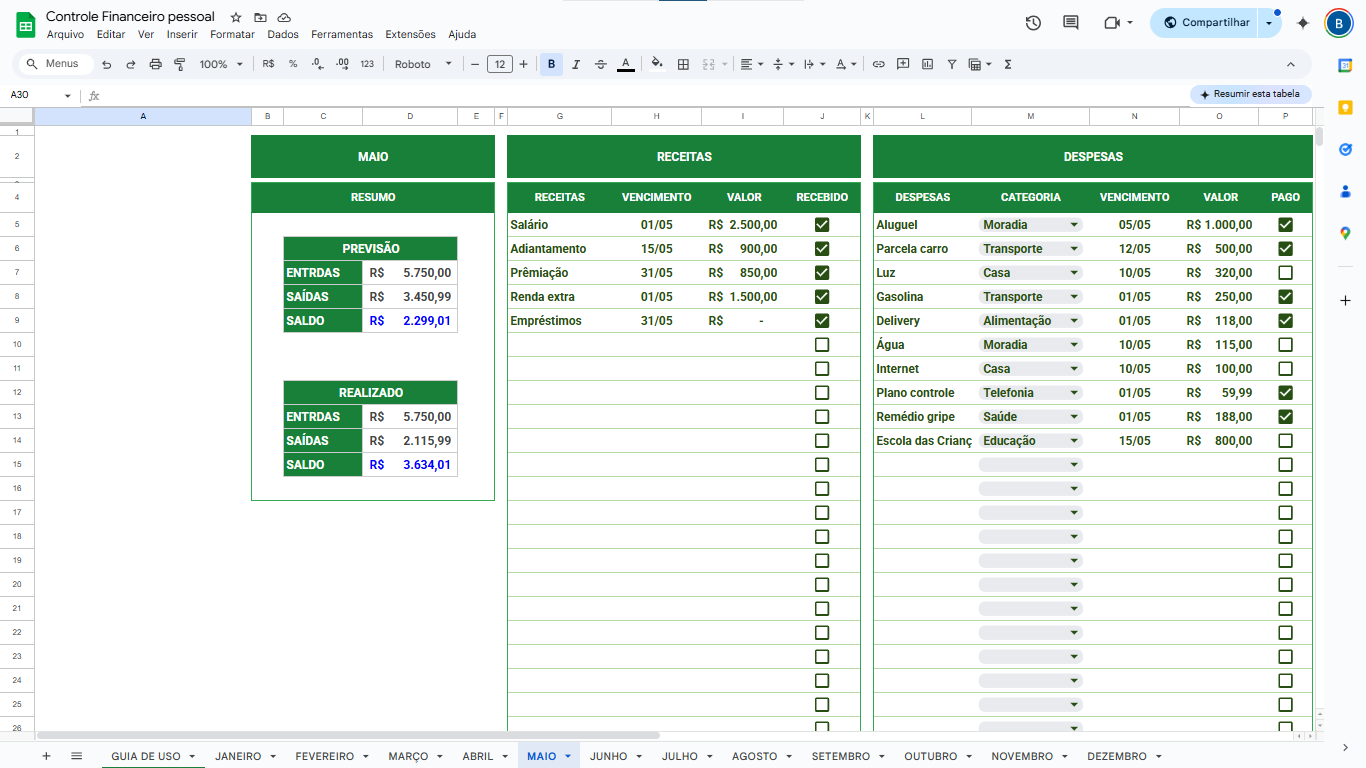Insert a link using chain icon
The image size is (1366, 768).
click(879, 64)
